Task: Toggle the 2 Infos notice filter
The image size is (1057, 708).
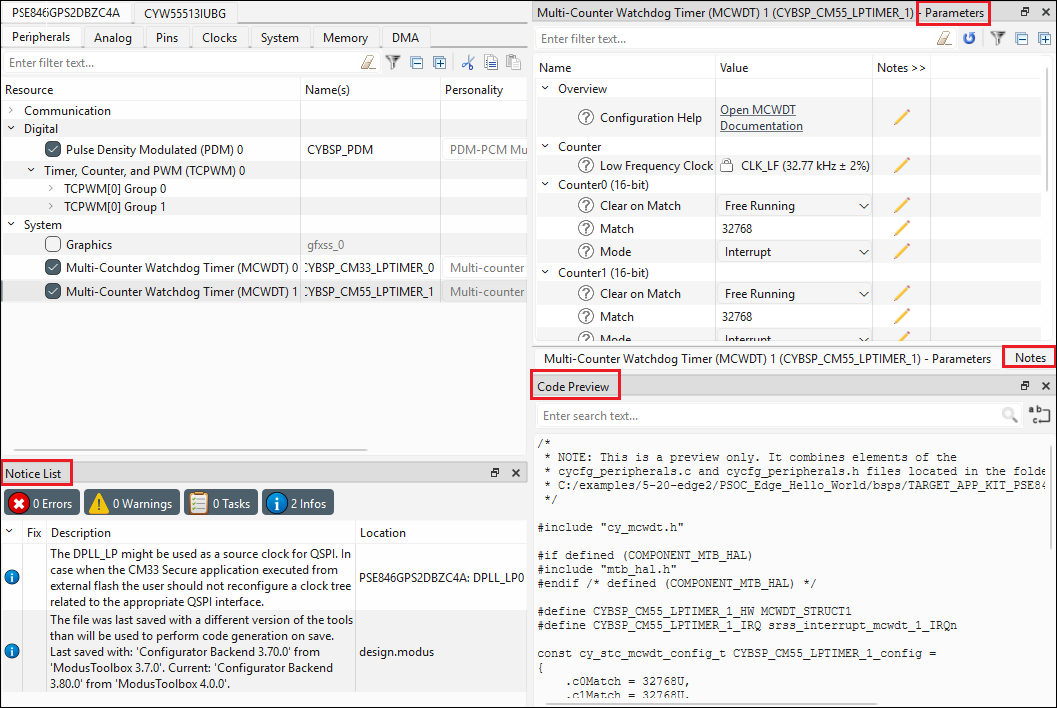Action: tap(298, 503)
